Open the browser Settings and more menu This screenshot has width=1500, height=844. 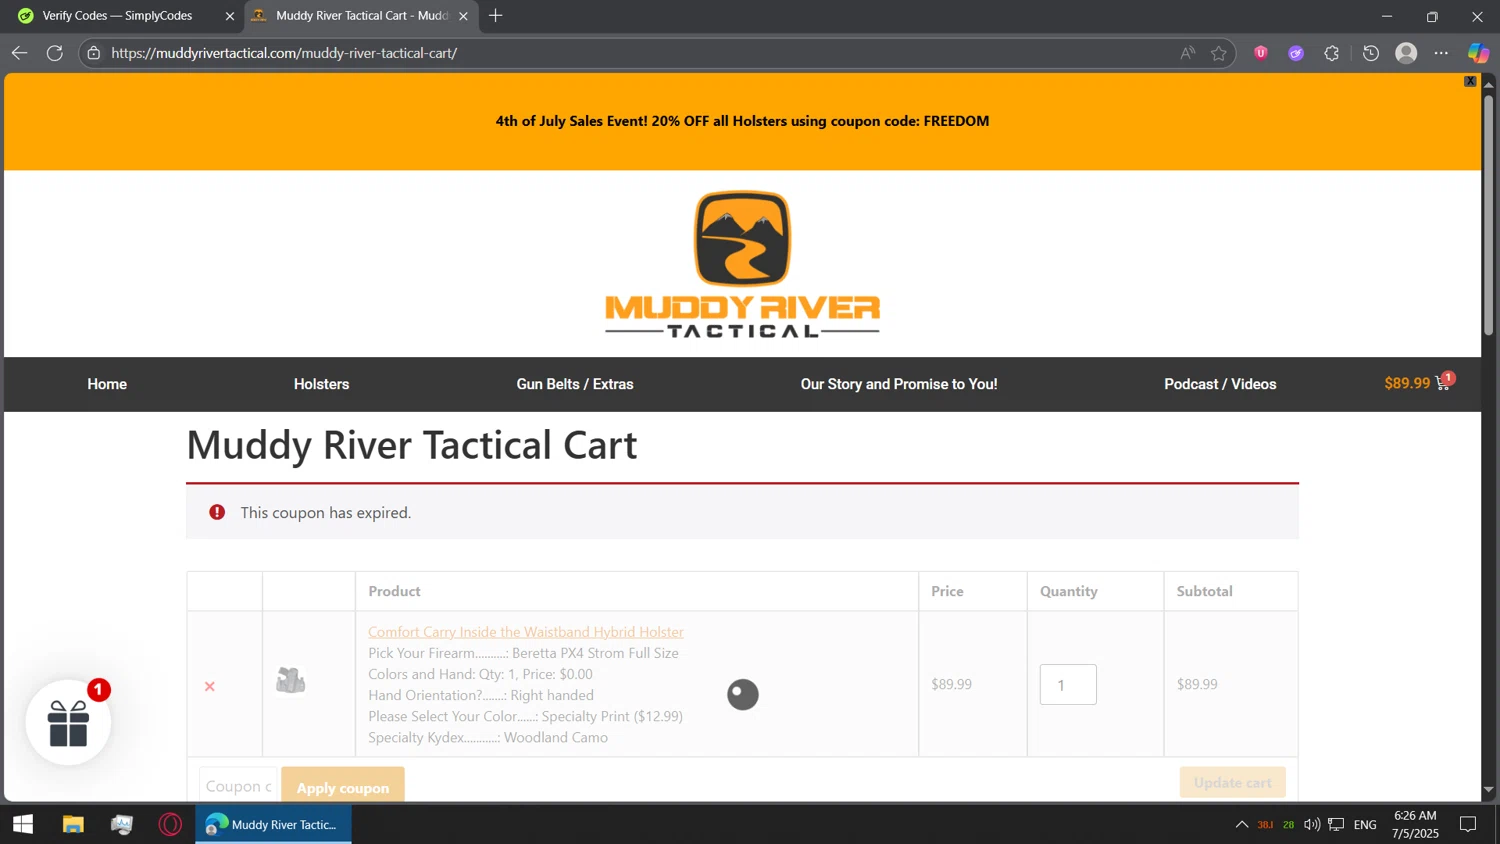point(1441,53)
